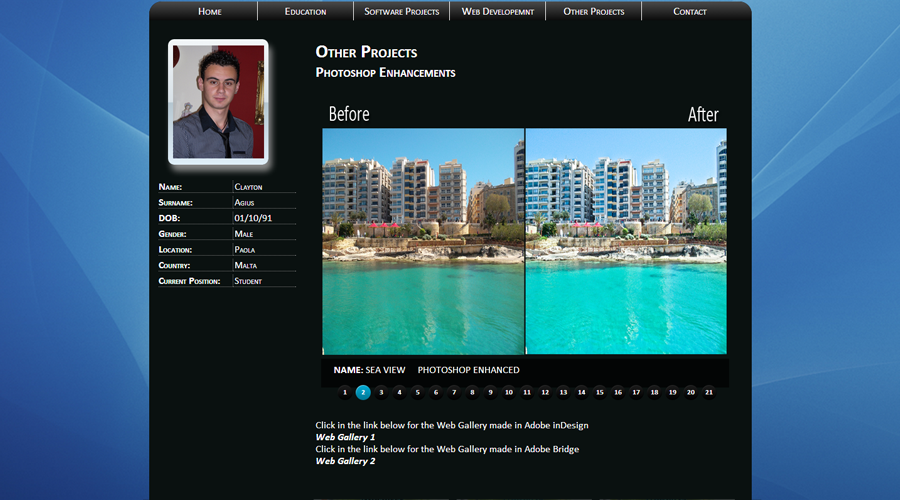
Task: Open the Contact page tab
Action: tap(689, 11)
